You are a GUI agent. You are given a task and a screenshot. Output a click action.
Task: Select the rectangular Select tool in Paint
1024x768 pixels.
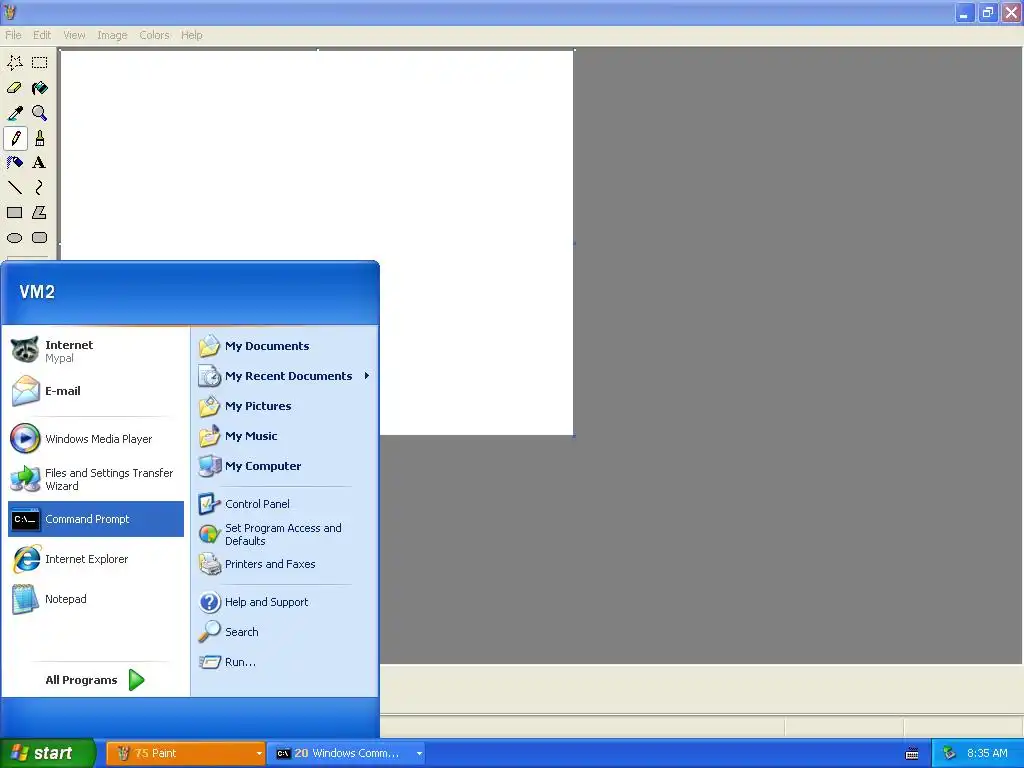pos(40,63)
